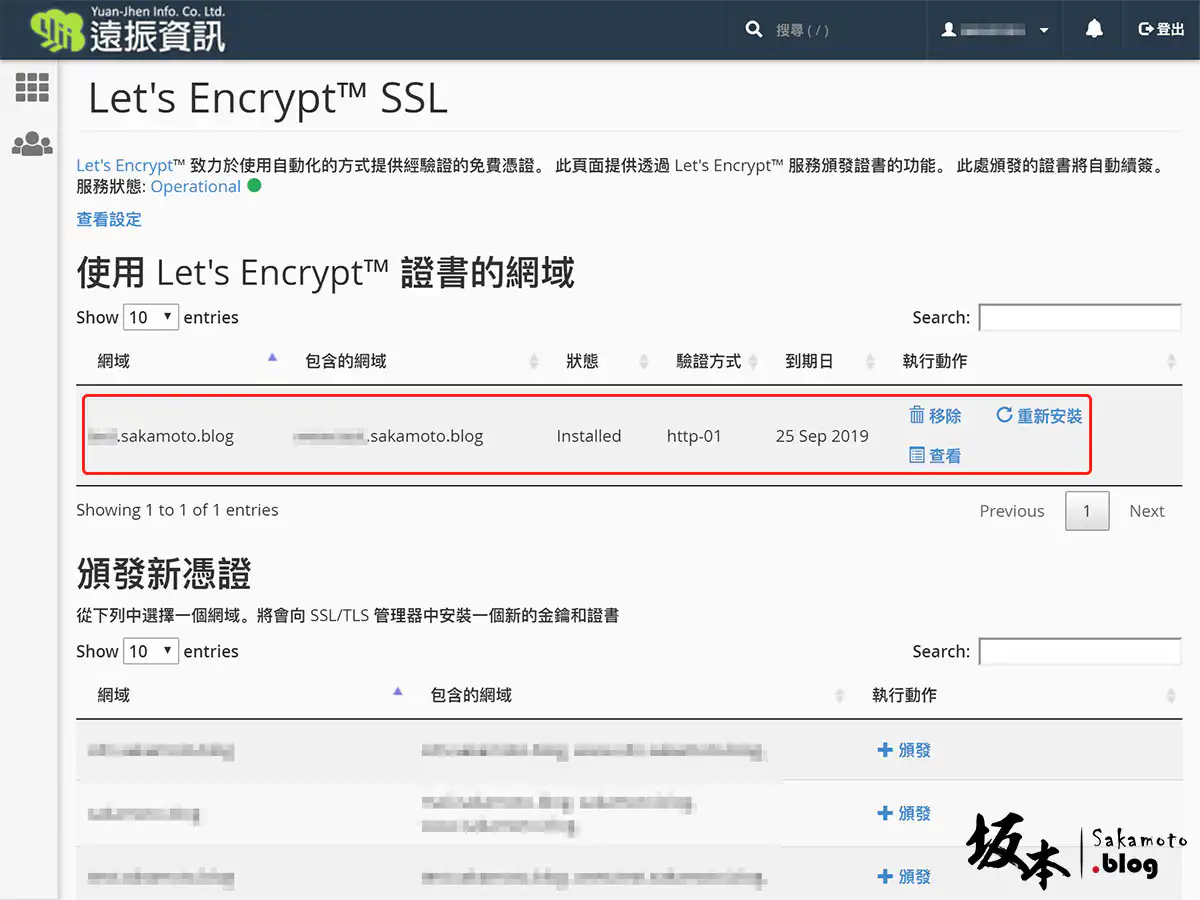
Task: Click the notifications bell icon
Action: pos(1094,30)
